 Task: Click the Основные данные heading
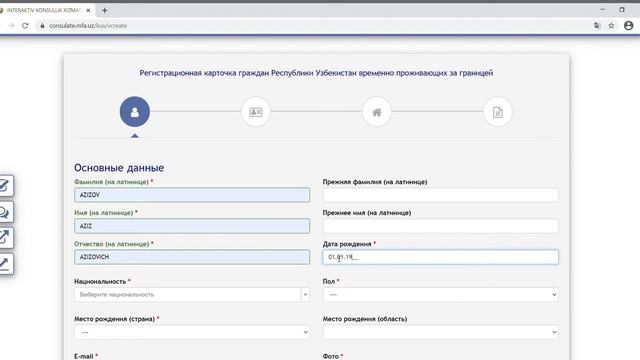(x=119, y=168)
